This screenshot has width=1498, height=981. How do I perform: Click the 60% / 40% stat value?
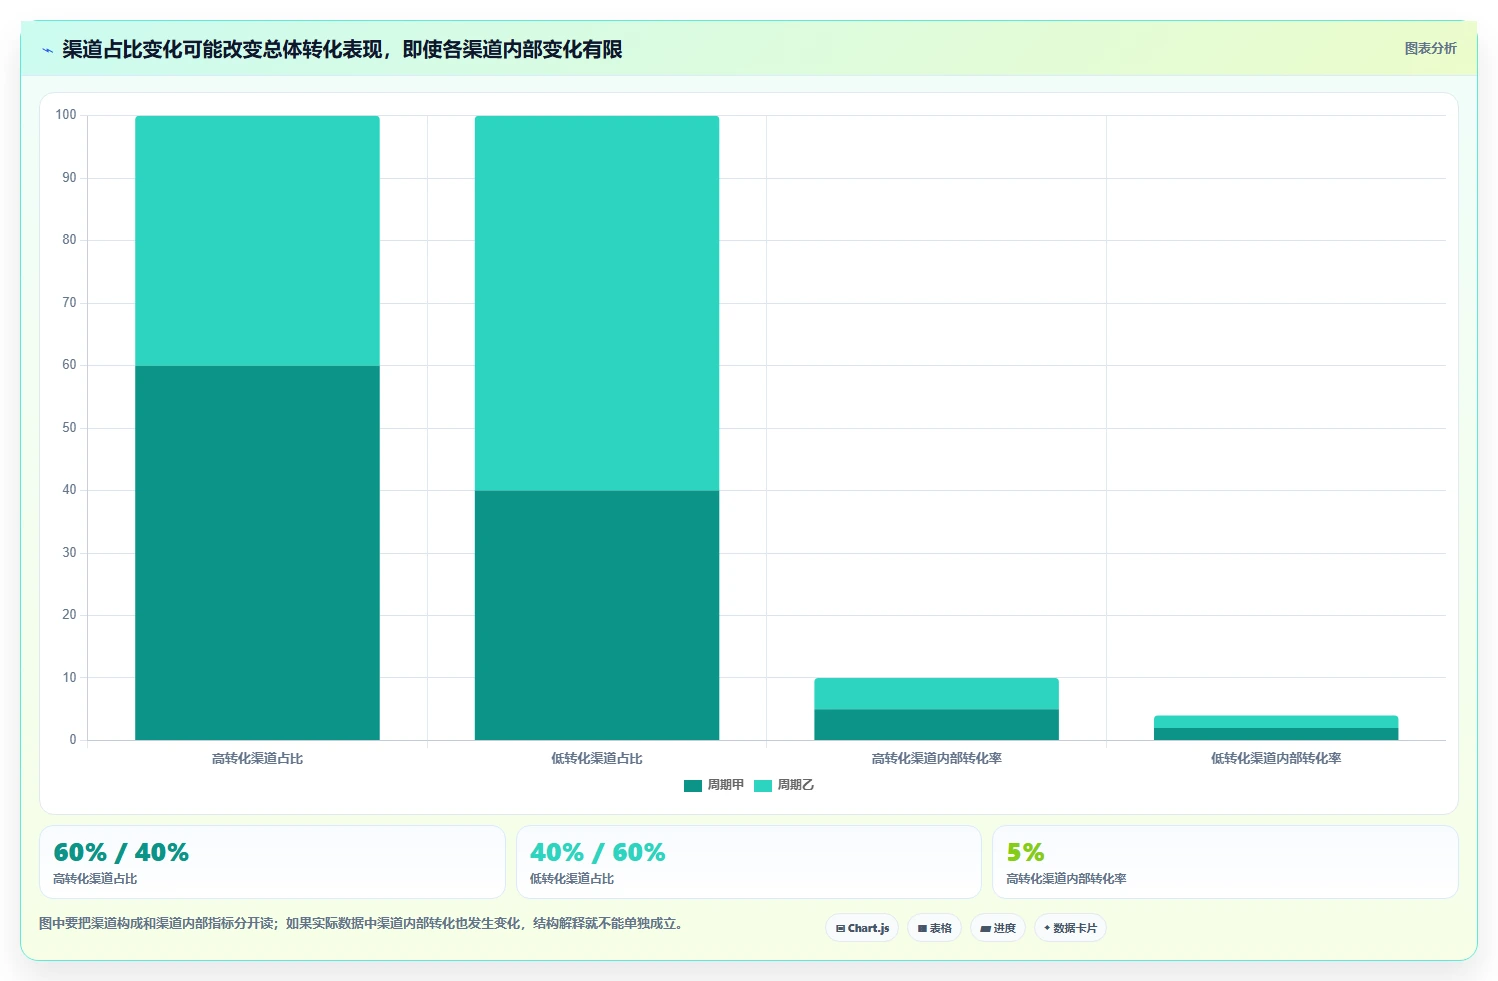point(121,853)
